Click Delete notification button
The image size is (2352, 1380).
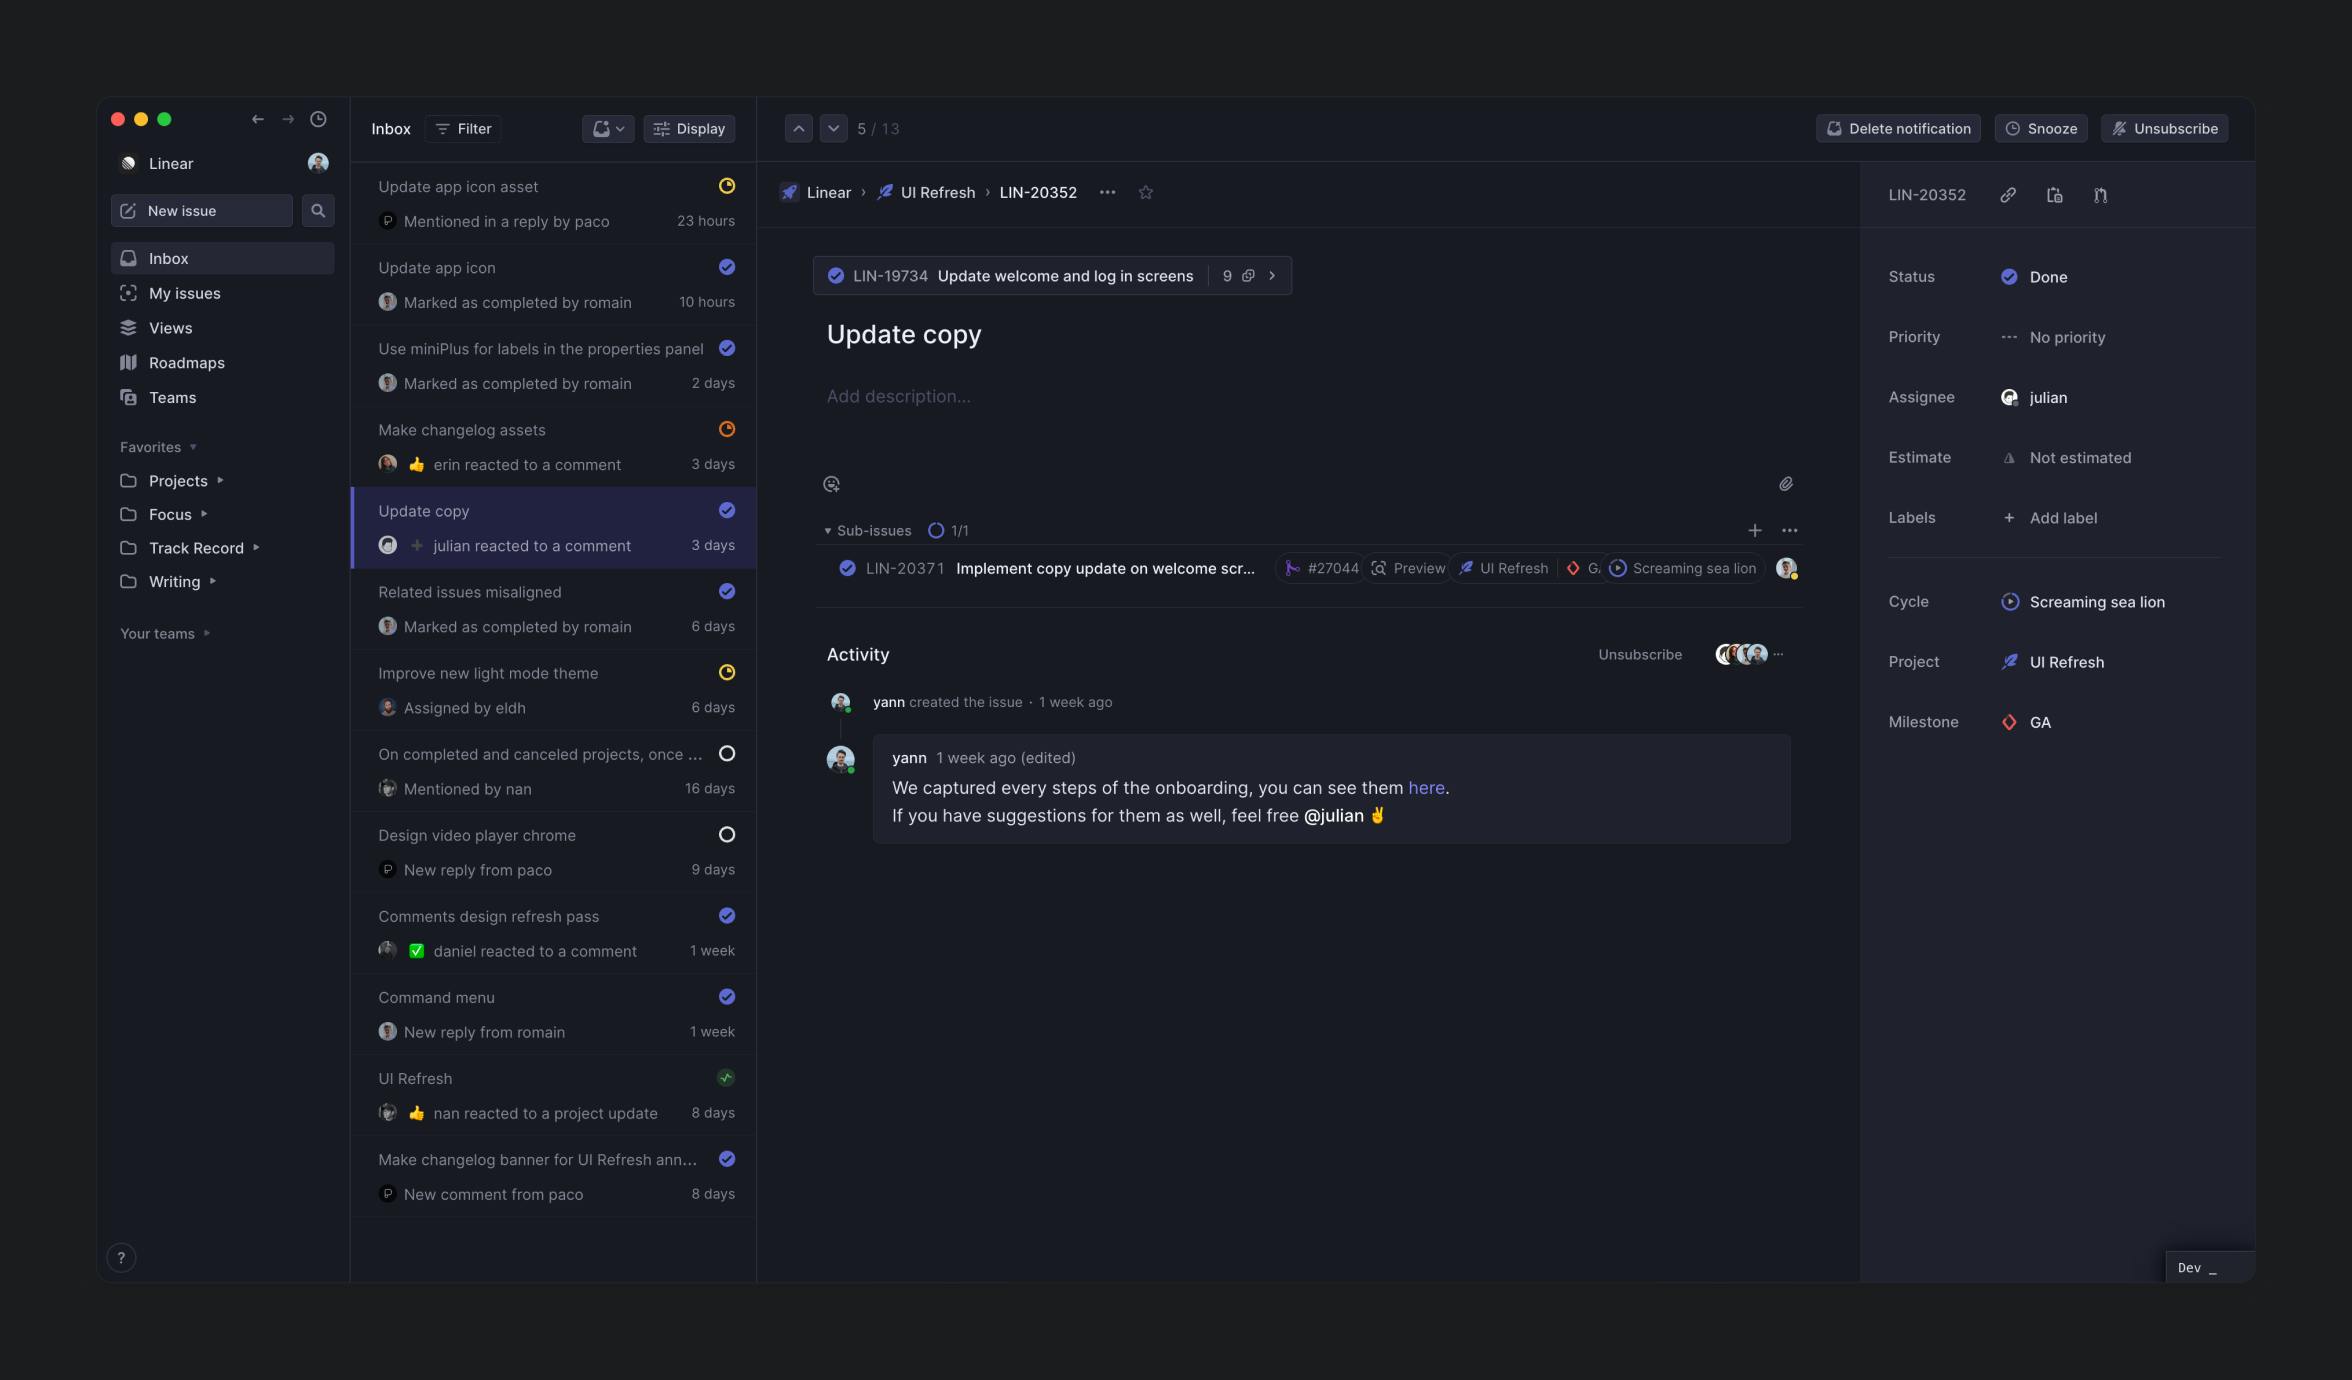coord(1898,128)
